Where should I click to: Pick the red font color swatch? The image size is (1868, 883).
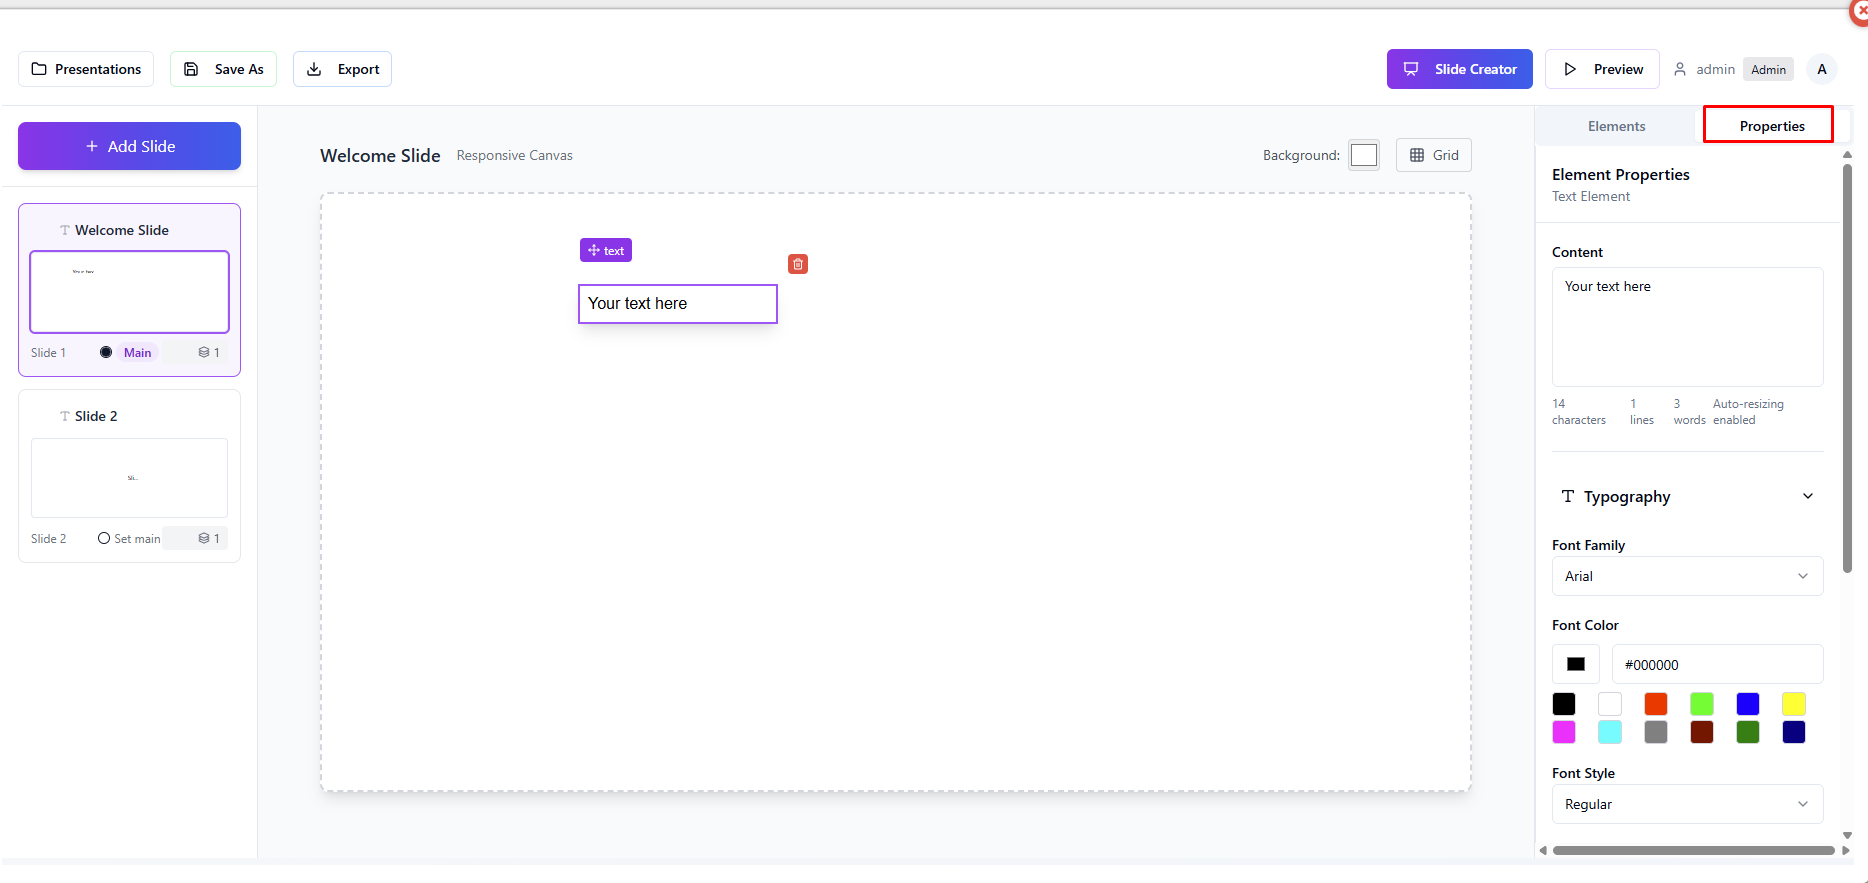coord(1656,704)
